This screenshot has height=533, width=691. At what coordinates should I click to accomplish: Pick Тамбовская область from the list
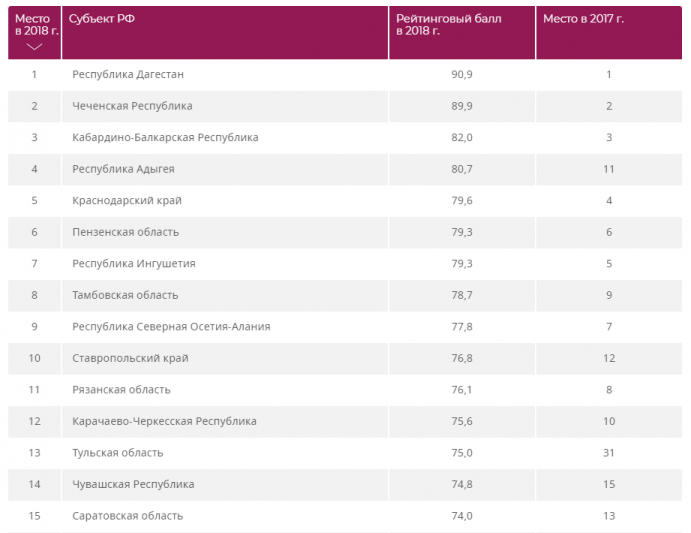click(x=125, y=295)
